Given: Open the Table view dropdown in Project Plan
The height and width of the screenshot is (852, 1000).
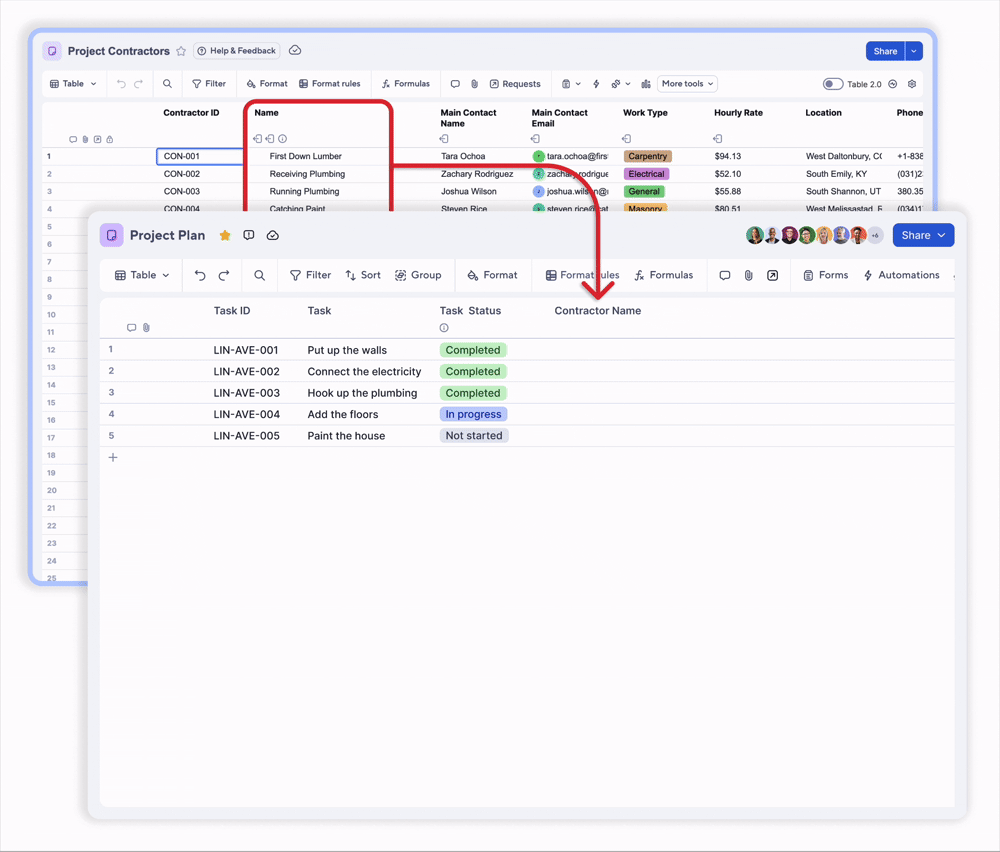Looking at the screenshot, I should (x=141, y=275).
